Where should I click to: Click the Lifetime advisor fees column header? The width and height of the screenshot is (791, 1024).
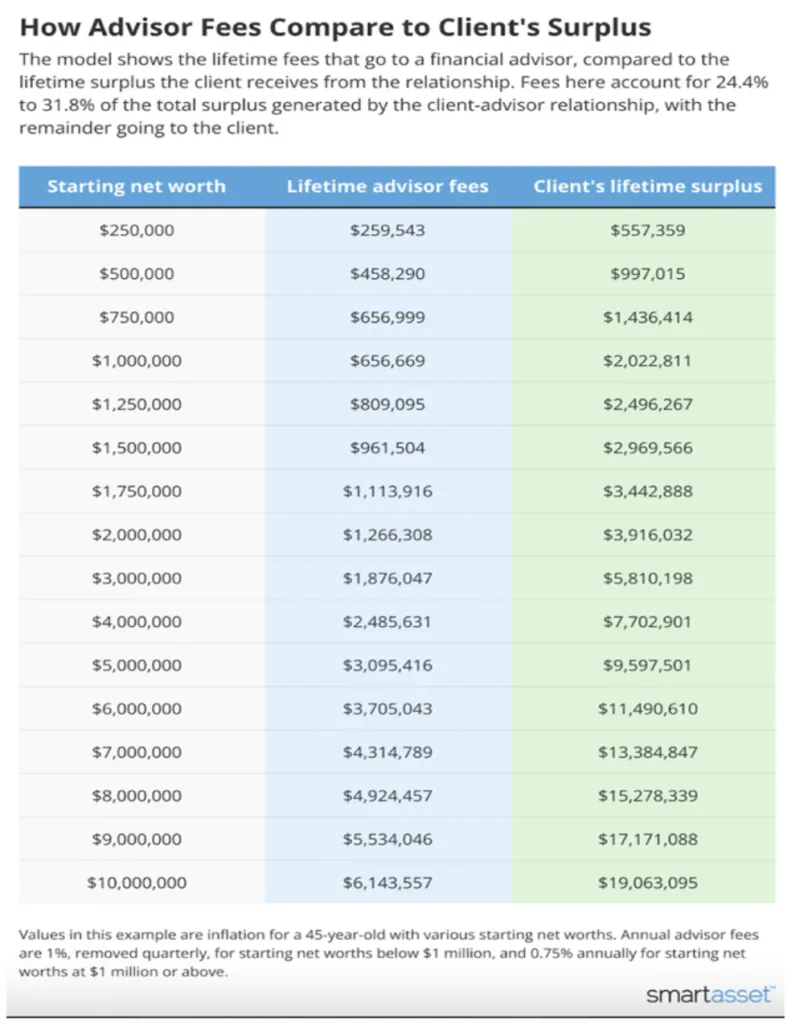[387, 186]
